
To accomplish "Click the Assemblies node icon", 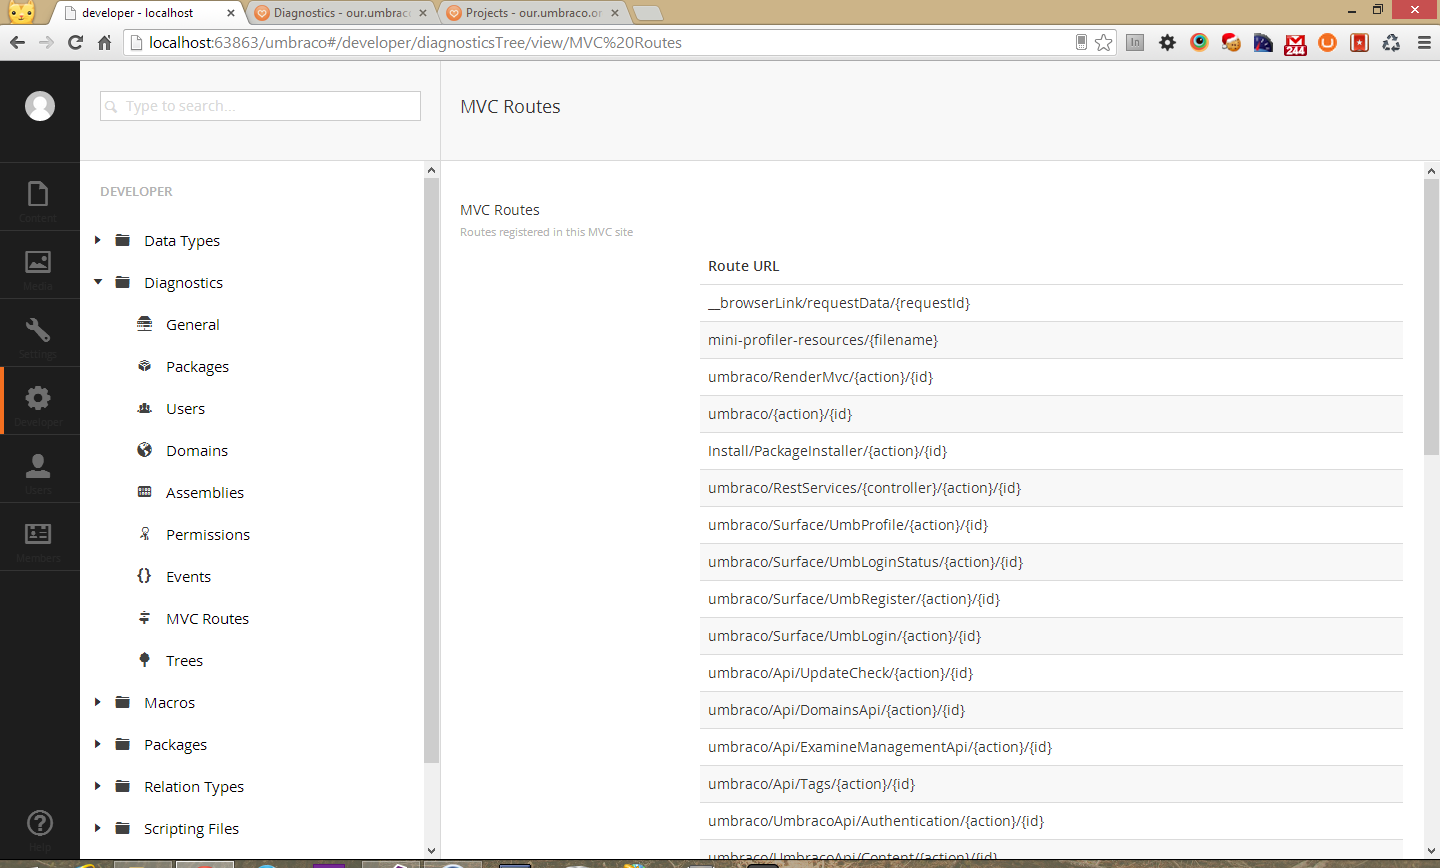I will (x=145, y=492).
